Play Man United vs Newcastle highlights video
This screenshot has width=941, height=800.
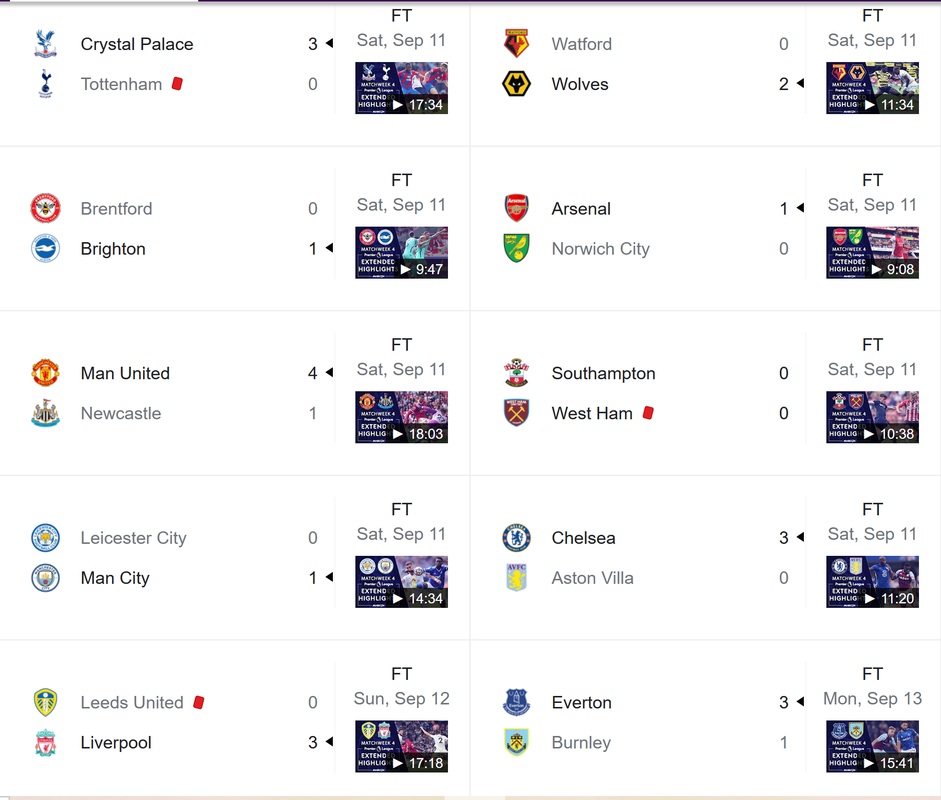point(401,417)
